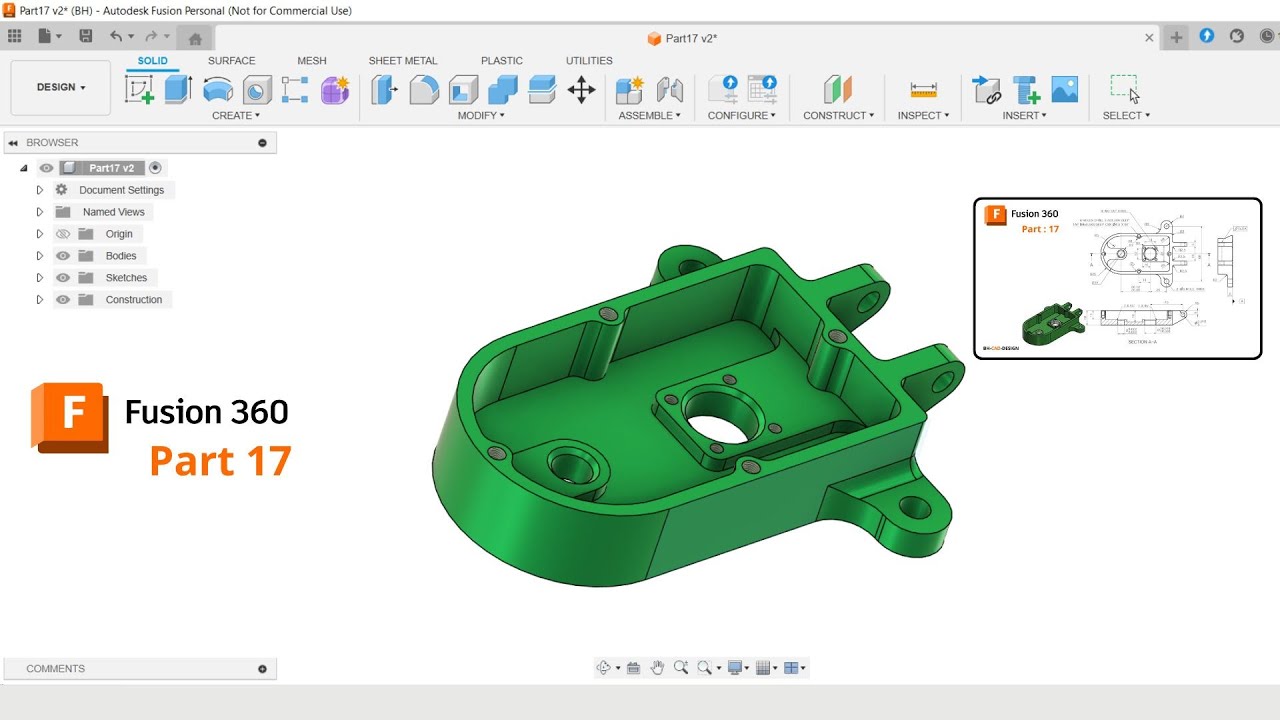Select the Press Pull tool
Screen dimensions: 1280x720
click(x=385, y=90)
